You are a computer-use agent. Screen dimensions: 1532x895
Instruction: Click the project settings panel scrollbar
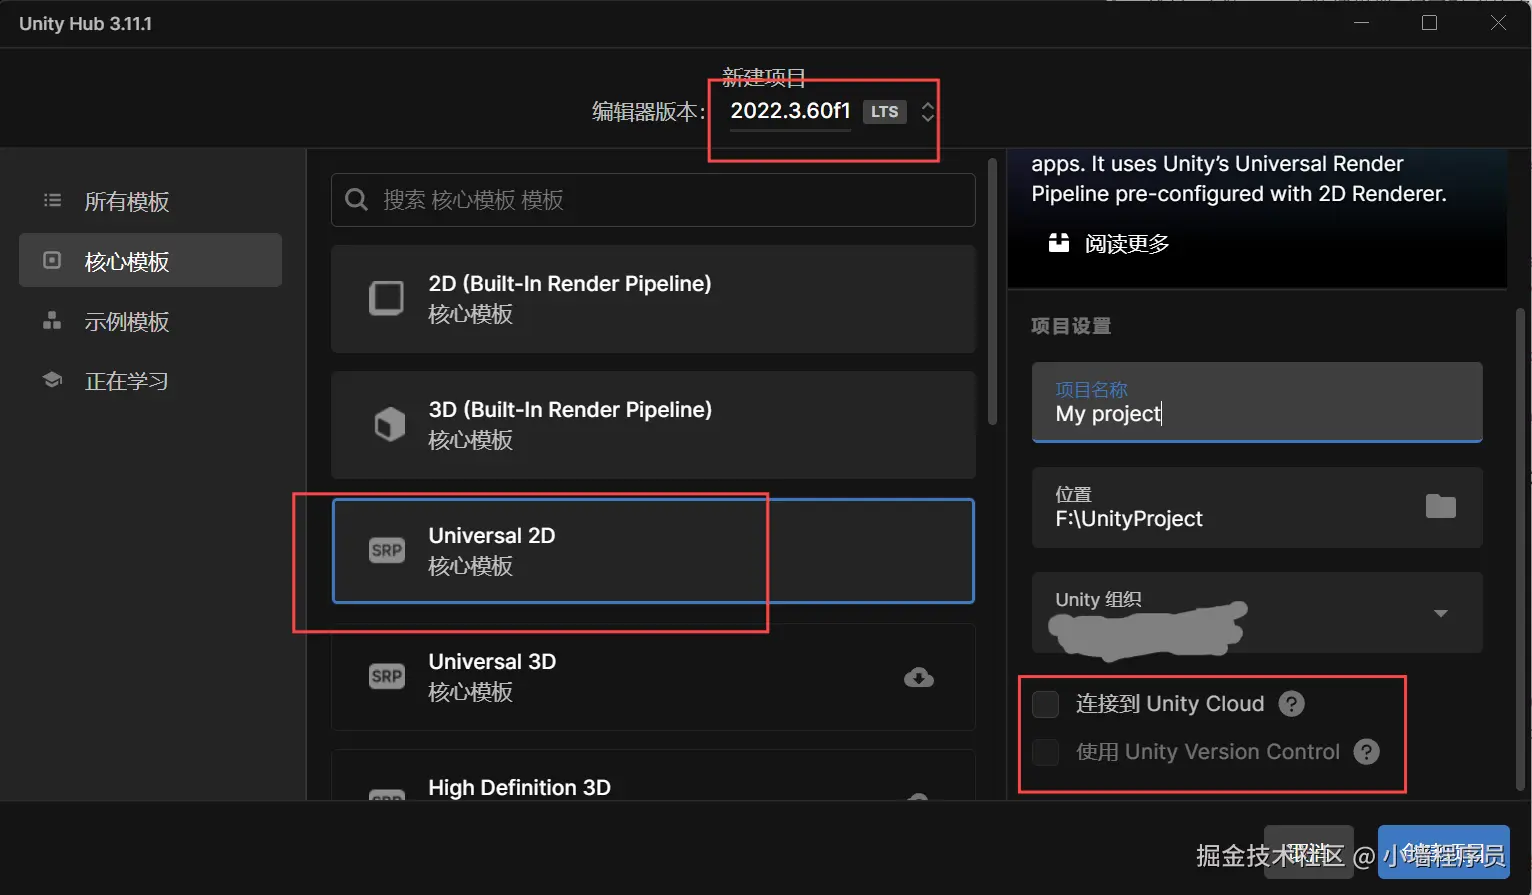(1521, 550)
